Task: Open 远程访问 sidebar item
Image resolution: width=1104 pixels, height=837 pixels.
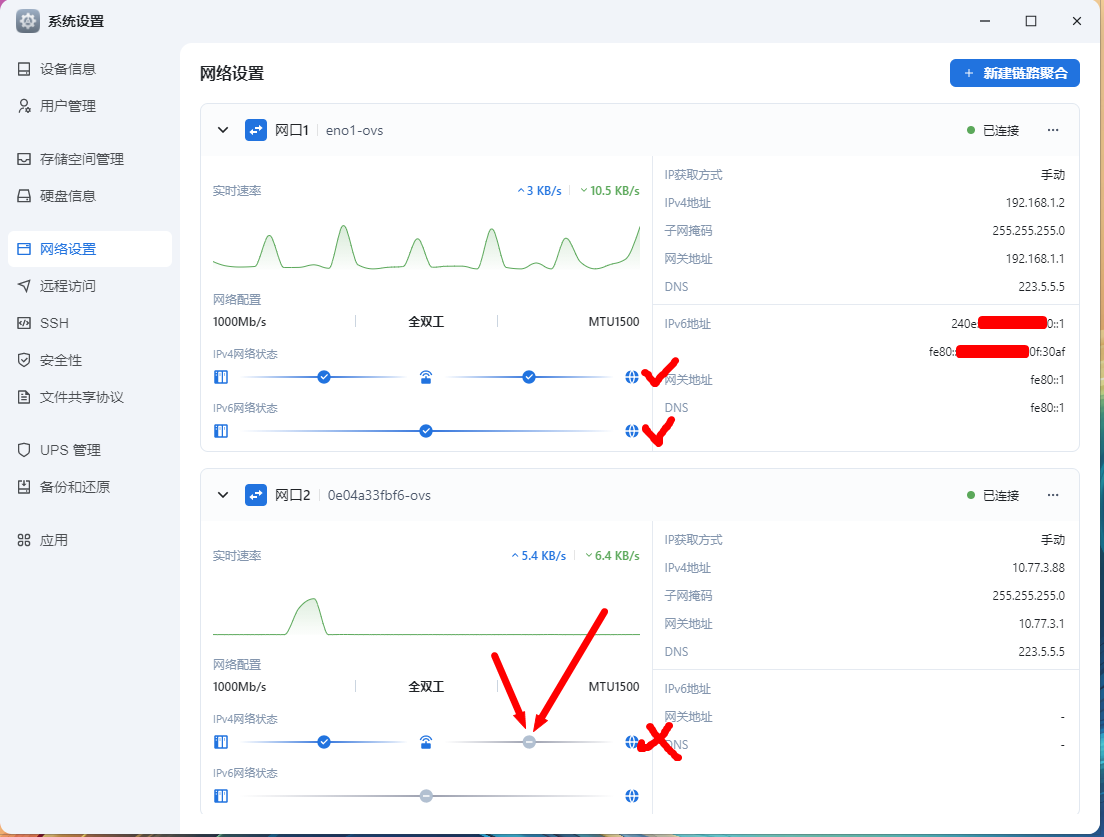Action: click(x=89, y=286)
